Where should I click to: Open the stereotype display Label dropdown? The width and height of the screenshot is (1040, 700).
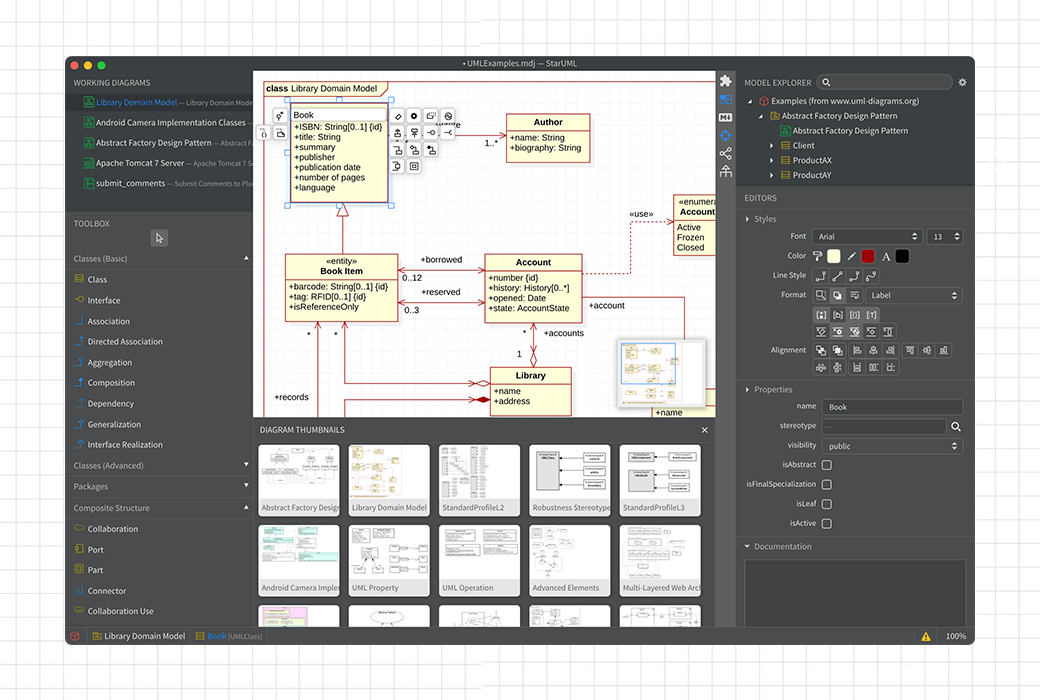click(914, 295)
